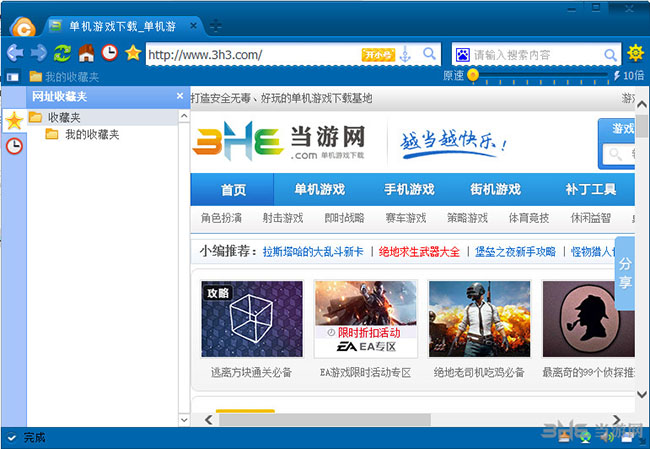Open the 手机游戏 navigation tab
Image resolution: width=650 pixels, height=449 pixels.
point(409,189)
